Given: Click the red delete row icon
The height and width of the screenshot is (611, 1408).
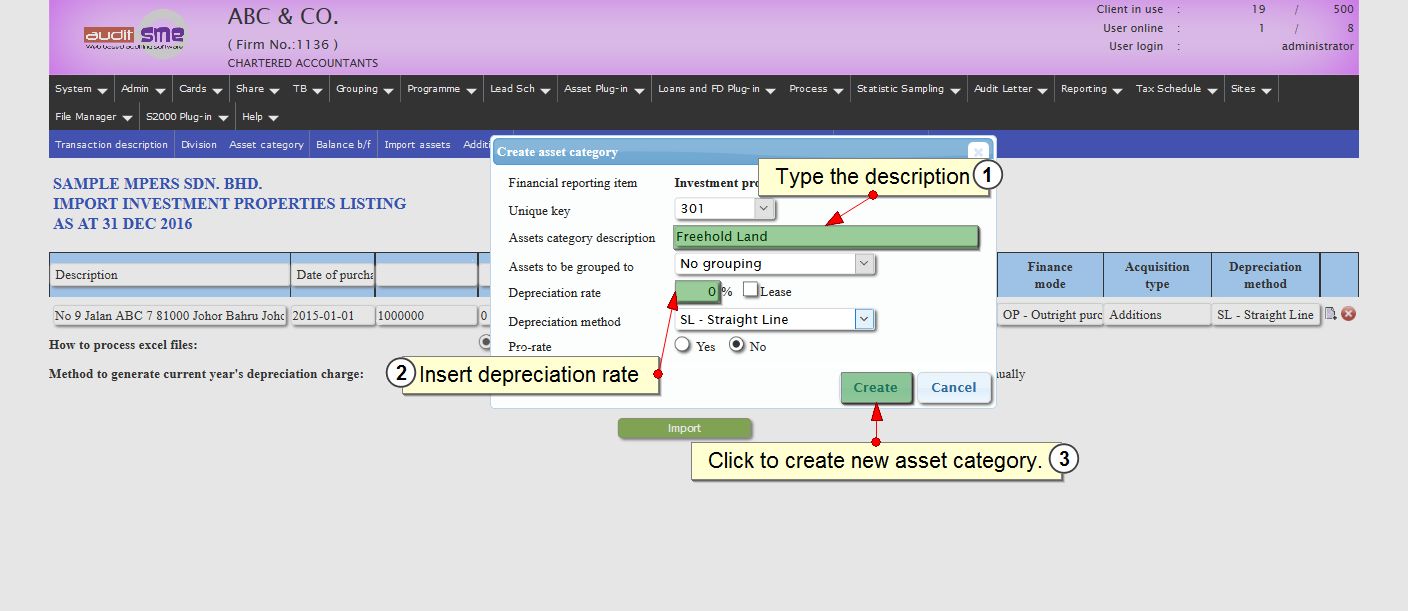Looking at the screenshot, I should click(1348, 314).
